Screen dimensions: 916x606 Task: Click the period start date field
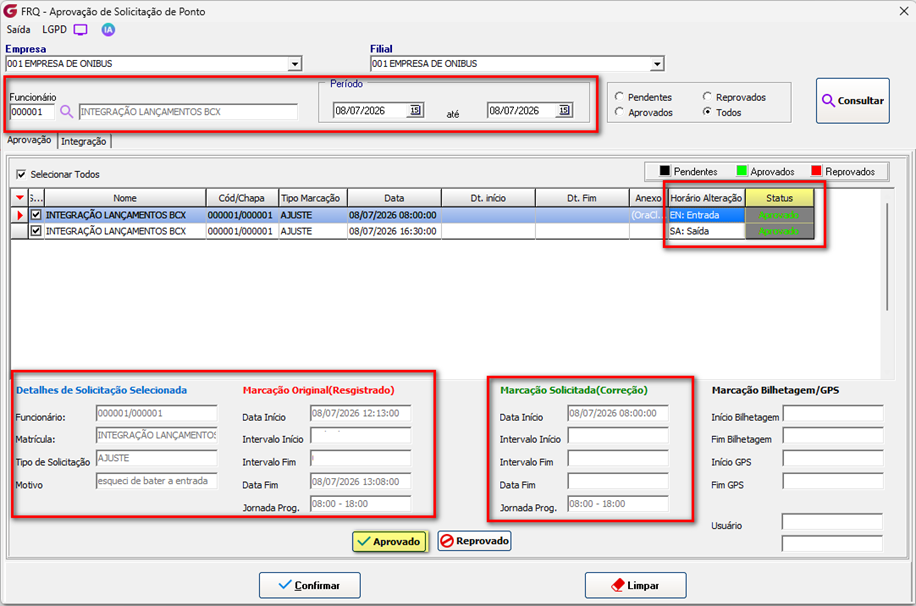pyautogui.click(x=370, y=110)
